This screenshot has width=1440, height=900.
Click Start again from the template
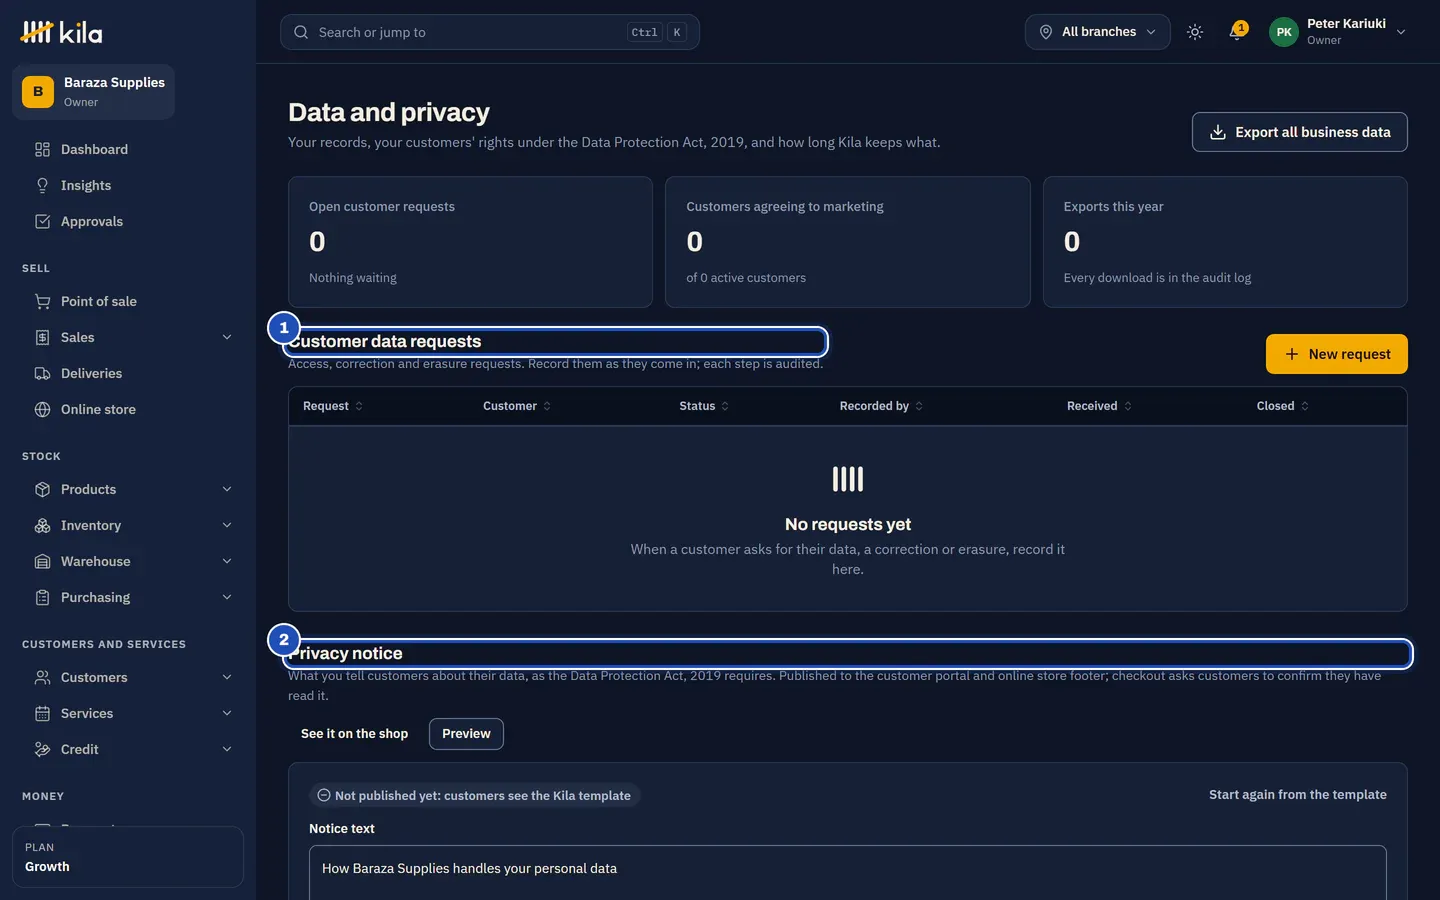click(1297, 795)
